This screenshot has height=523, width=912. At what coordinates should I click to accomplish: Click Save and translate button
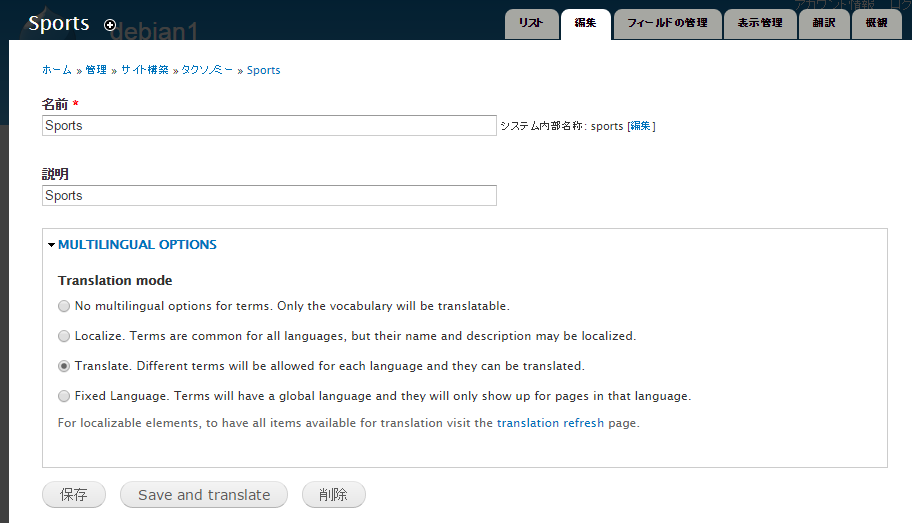point(204,494)
